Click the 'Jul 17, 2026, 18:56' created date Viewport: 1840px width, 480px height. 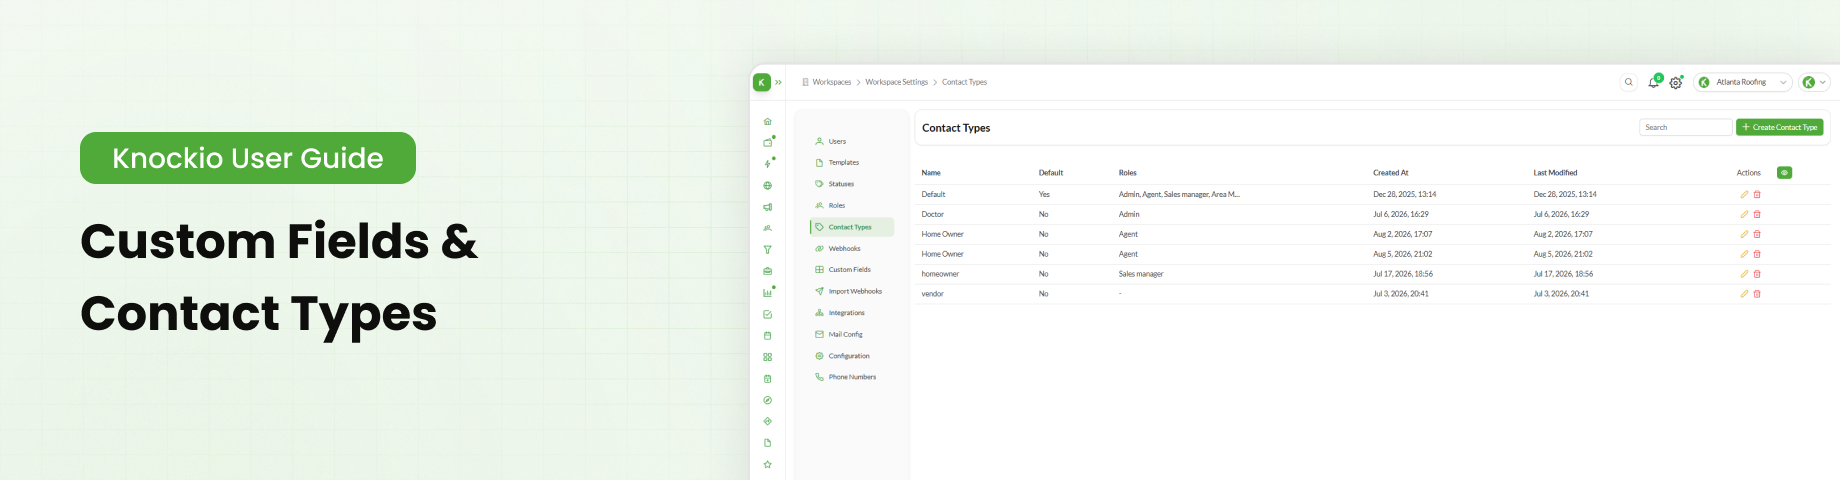click(1402, 274)
